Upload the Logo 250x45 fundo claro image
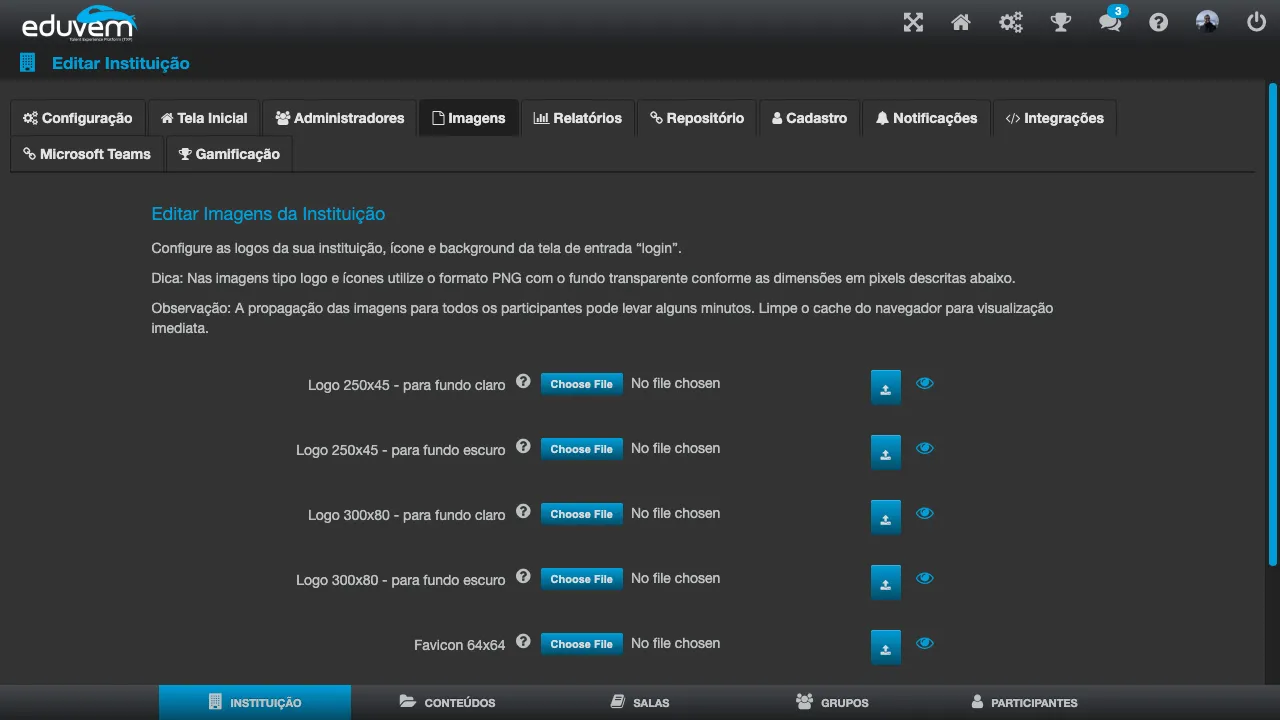The image size is (1280, 720). tap(886, 387)
